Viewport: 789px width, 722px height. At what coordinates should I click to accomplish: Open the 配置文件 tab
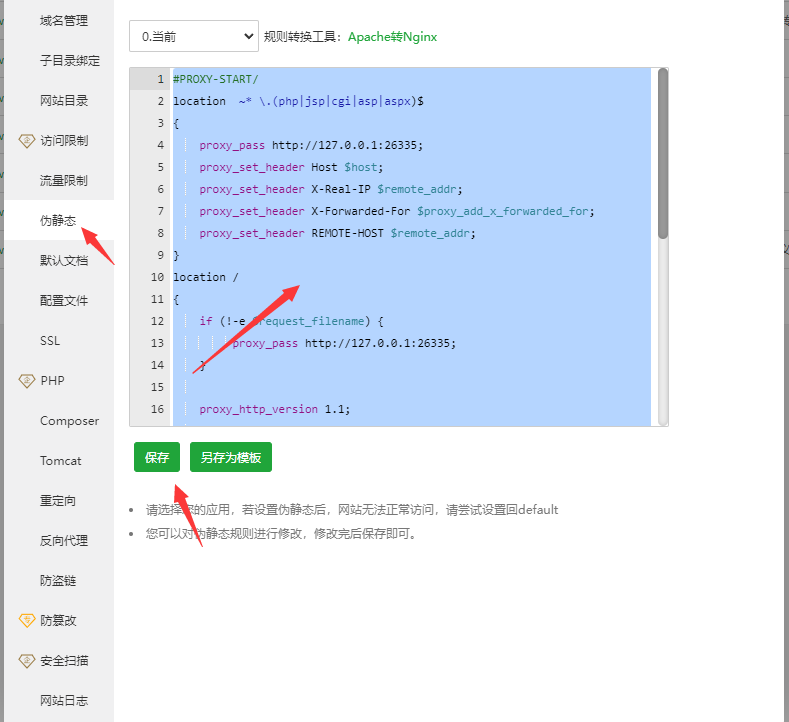click(64, 300)
